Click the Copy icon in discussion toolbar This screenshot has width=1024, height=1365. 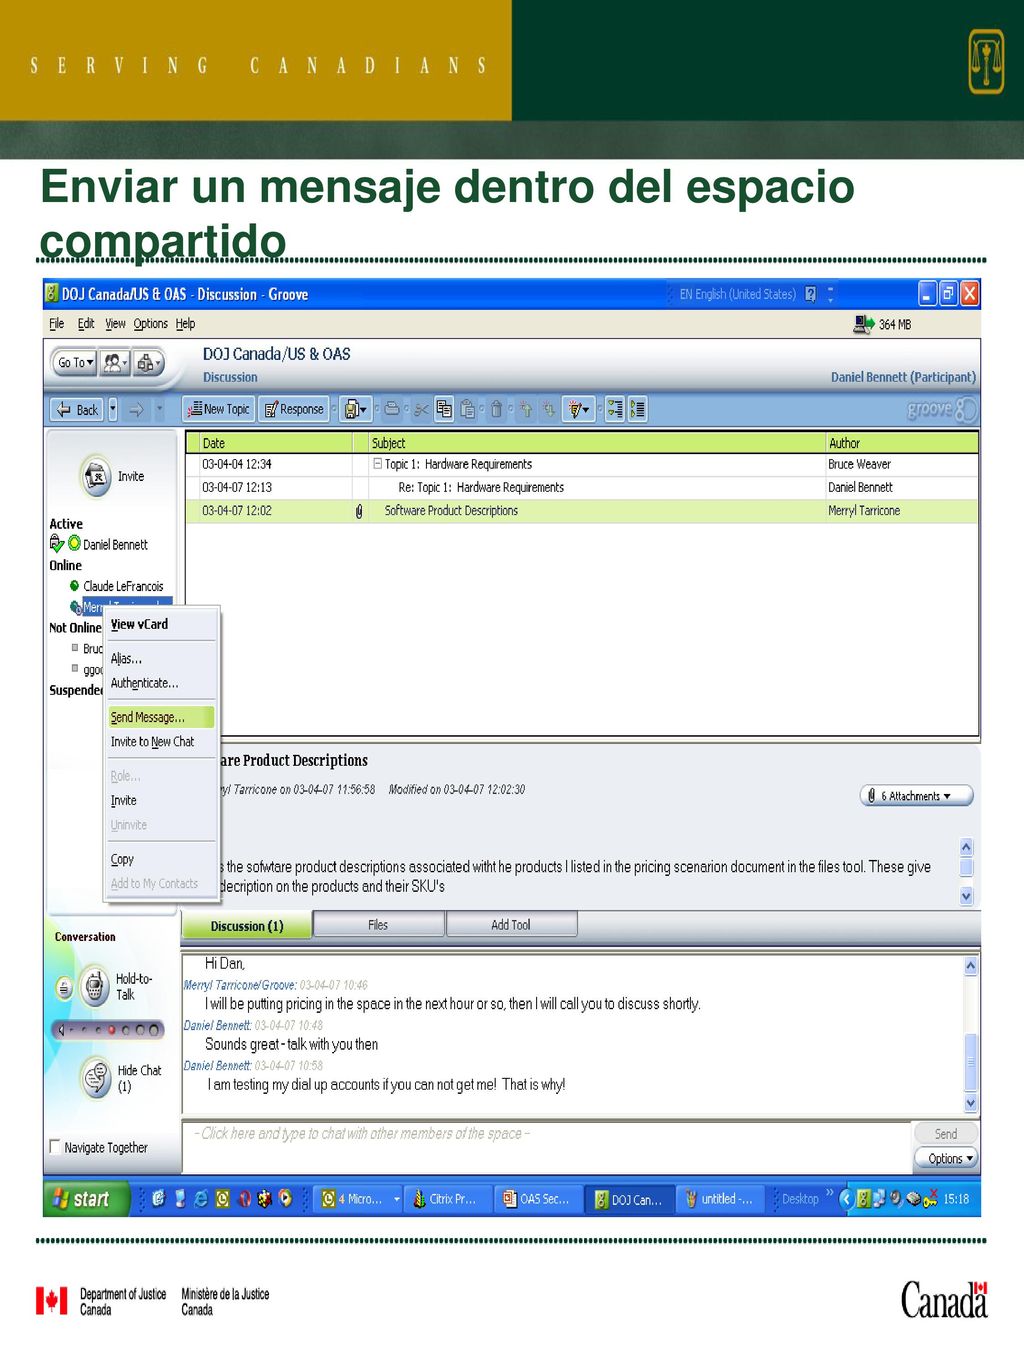(x=444, y=409)
